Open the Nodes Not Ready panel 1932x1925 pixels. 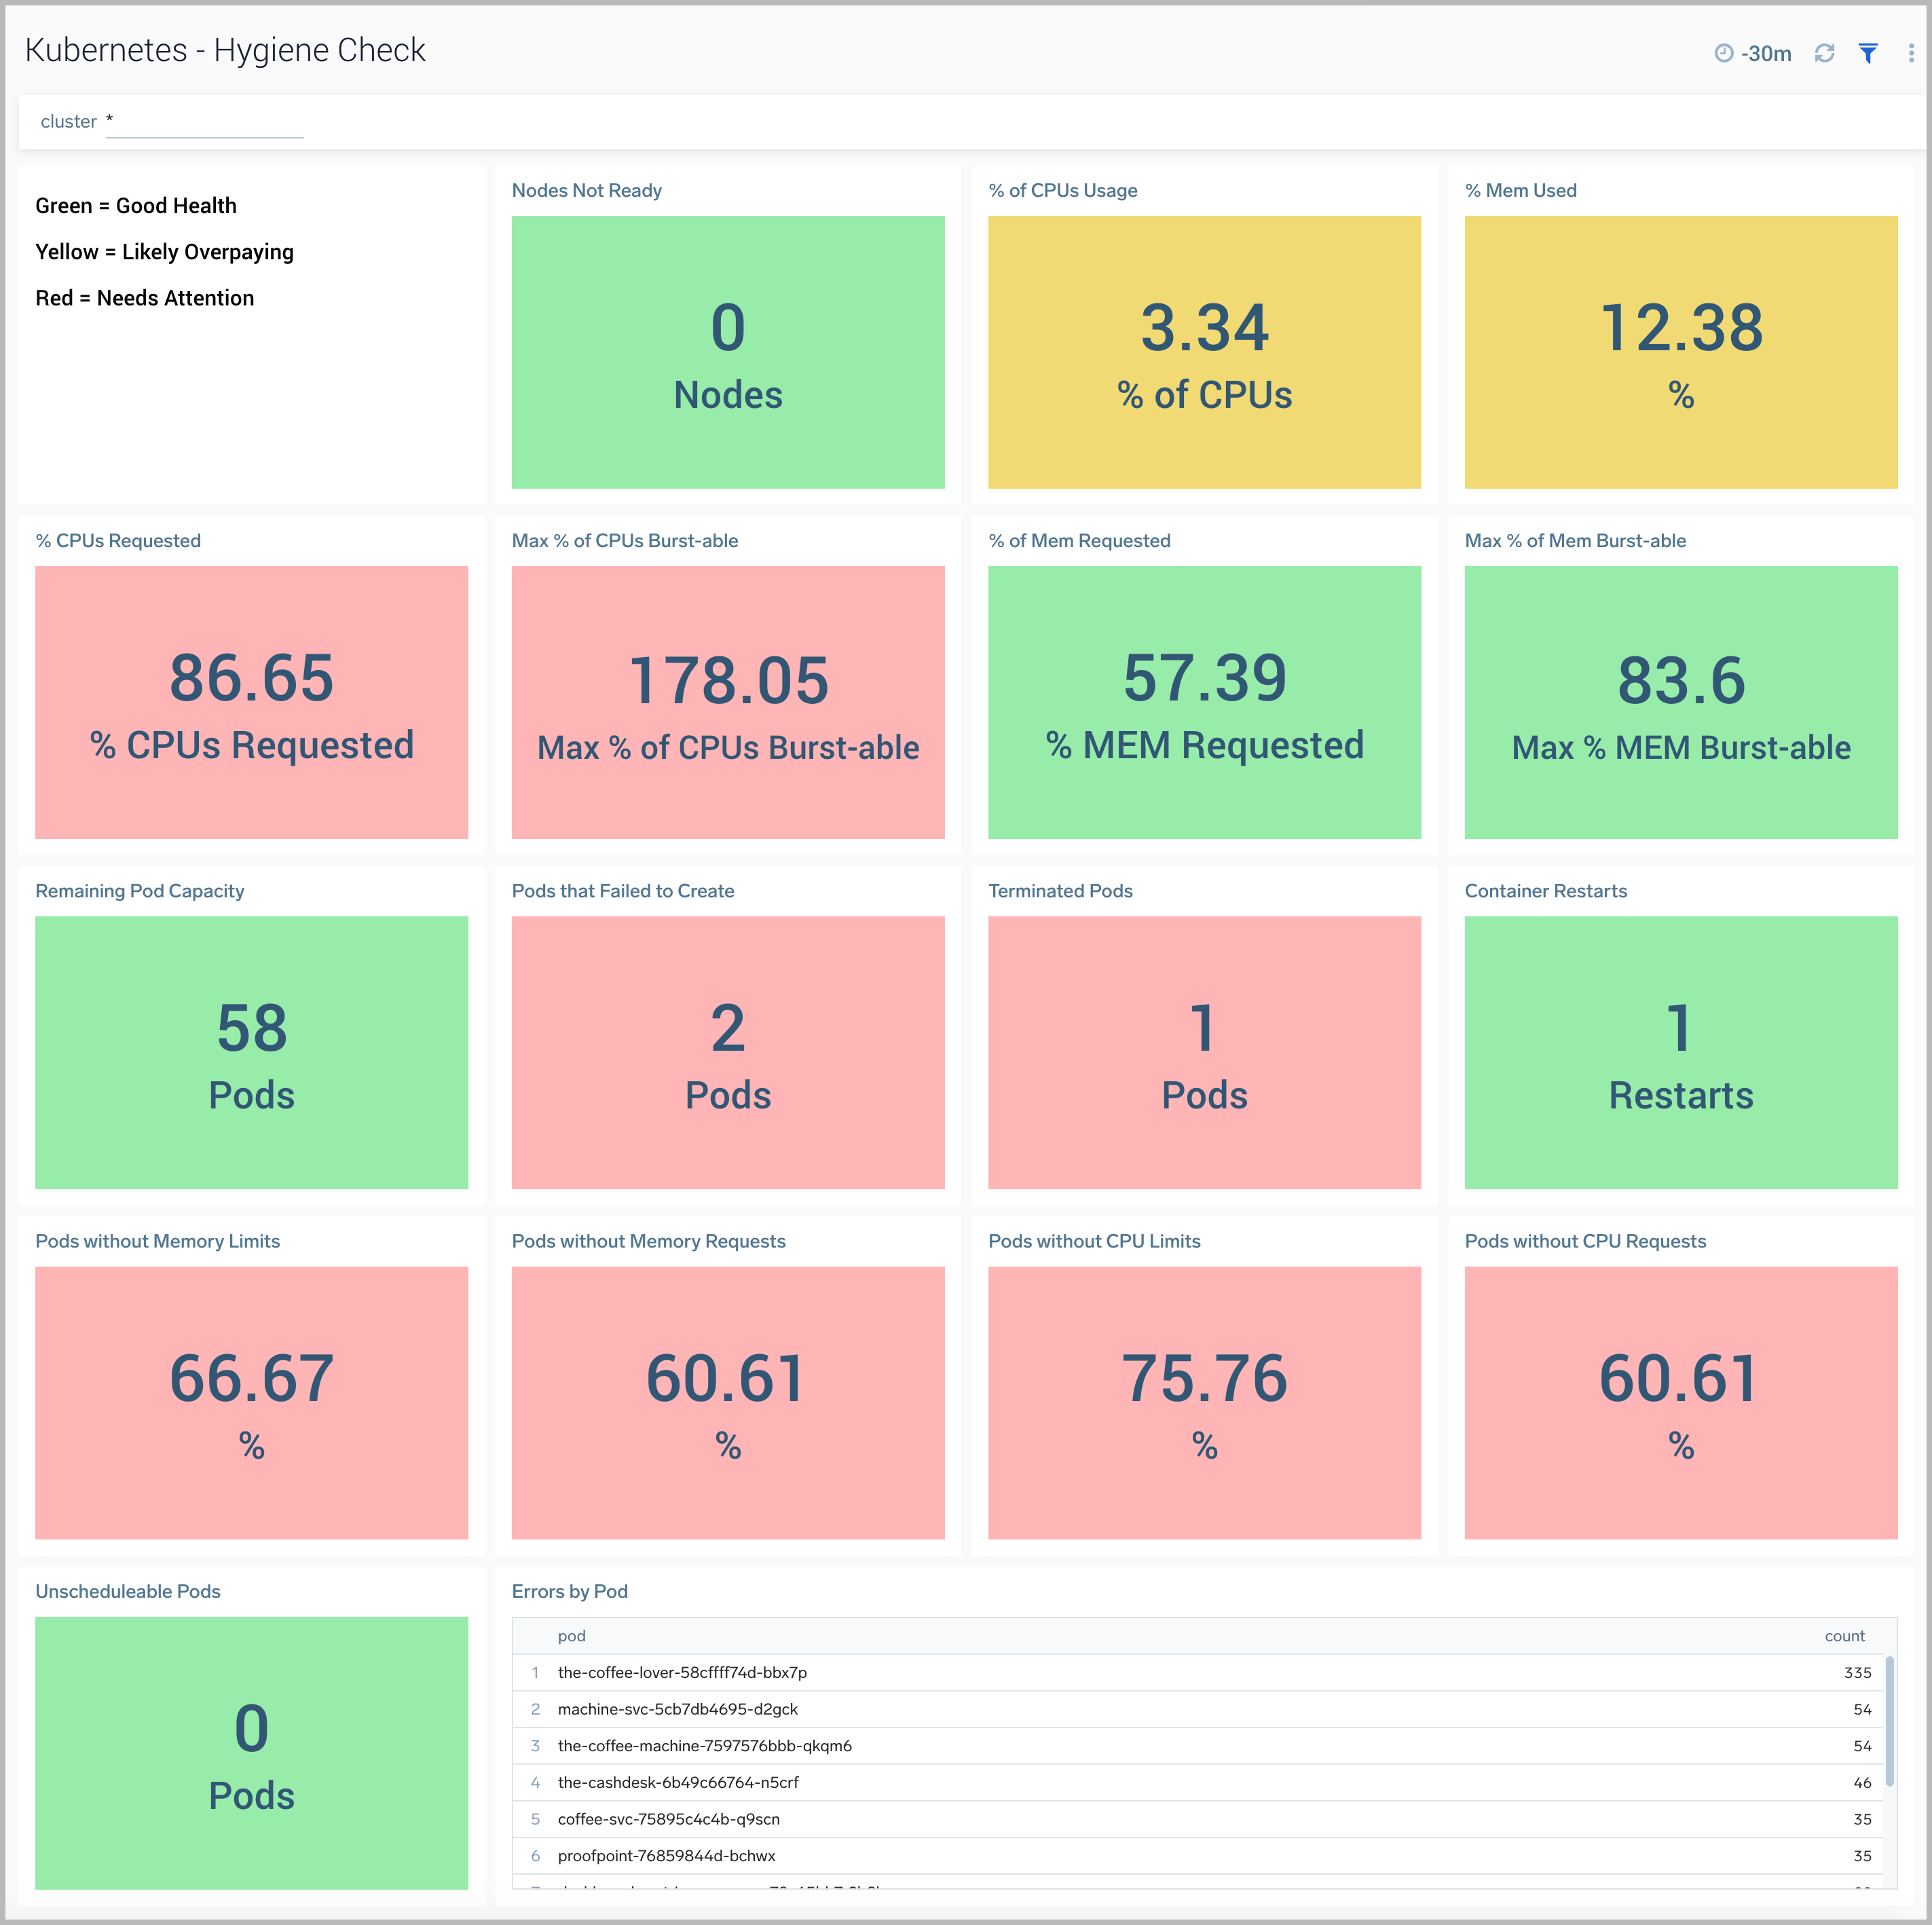[x=728, y=352]
